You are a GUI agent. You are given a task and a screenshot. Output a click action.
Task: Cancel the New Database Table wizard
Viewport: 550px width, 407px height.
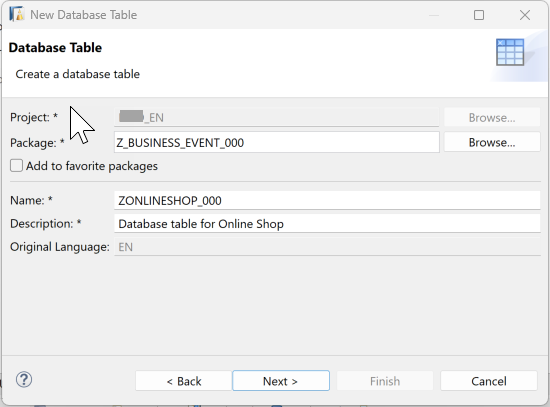coord(489,381)
